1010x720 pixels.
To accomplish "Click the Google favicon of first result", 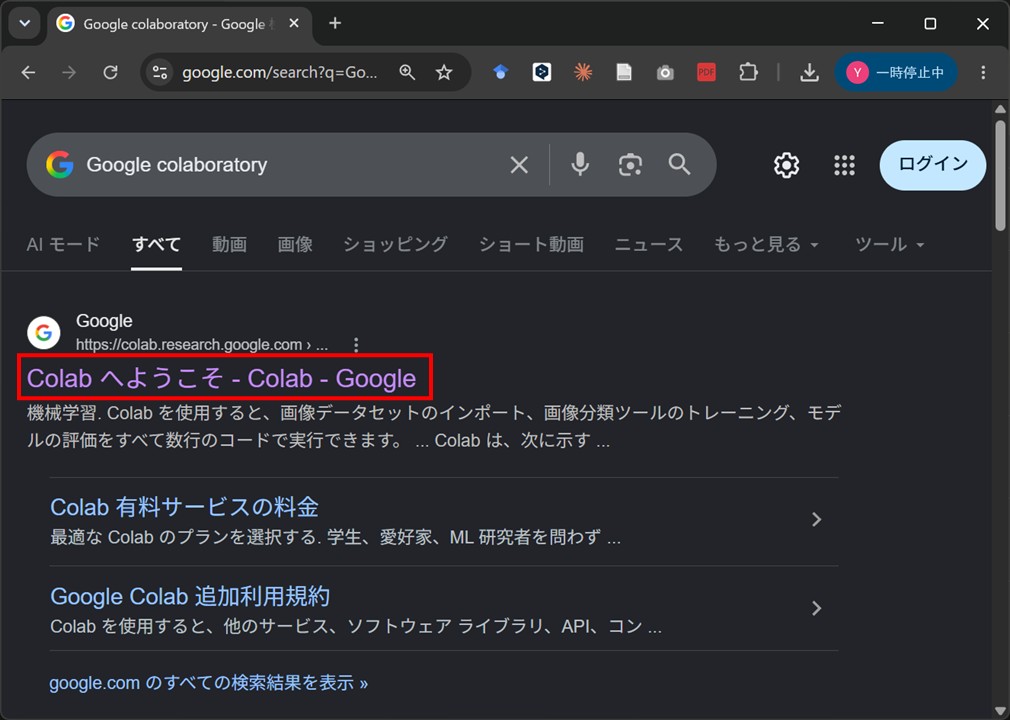I will point(44,332).
